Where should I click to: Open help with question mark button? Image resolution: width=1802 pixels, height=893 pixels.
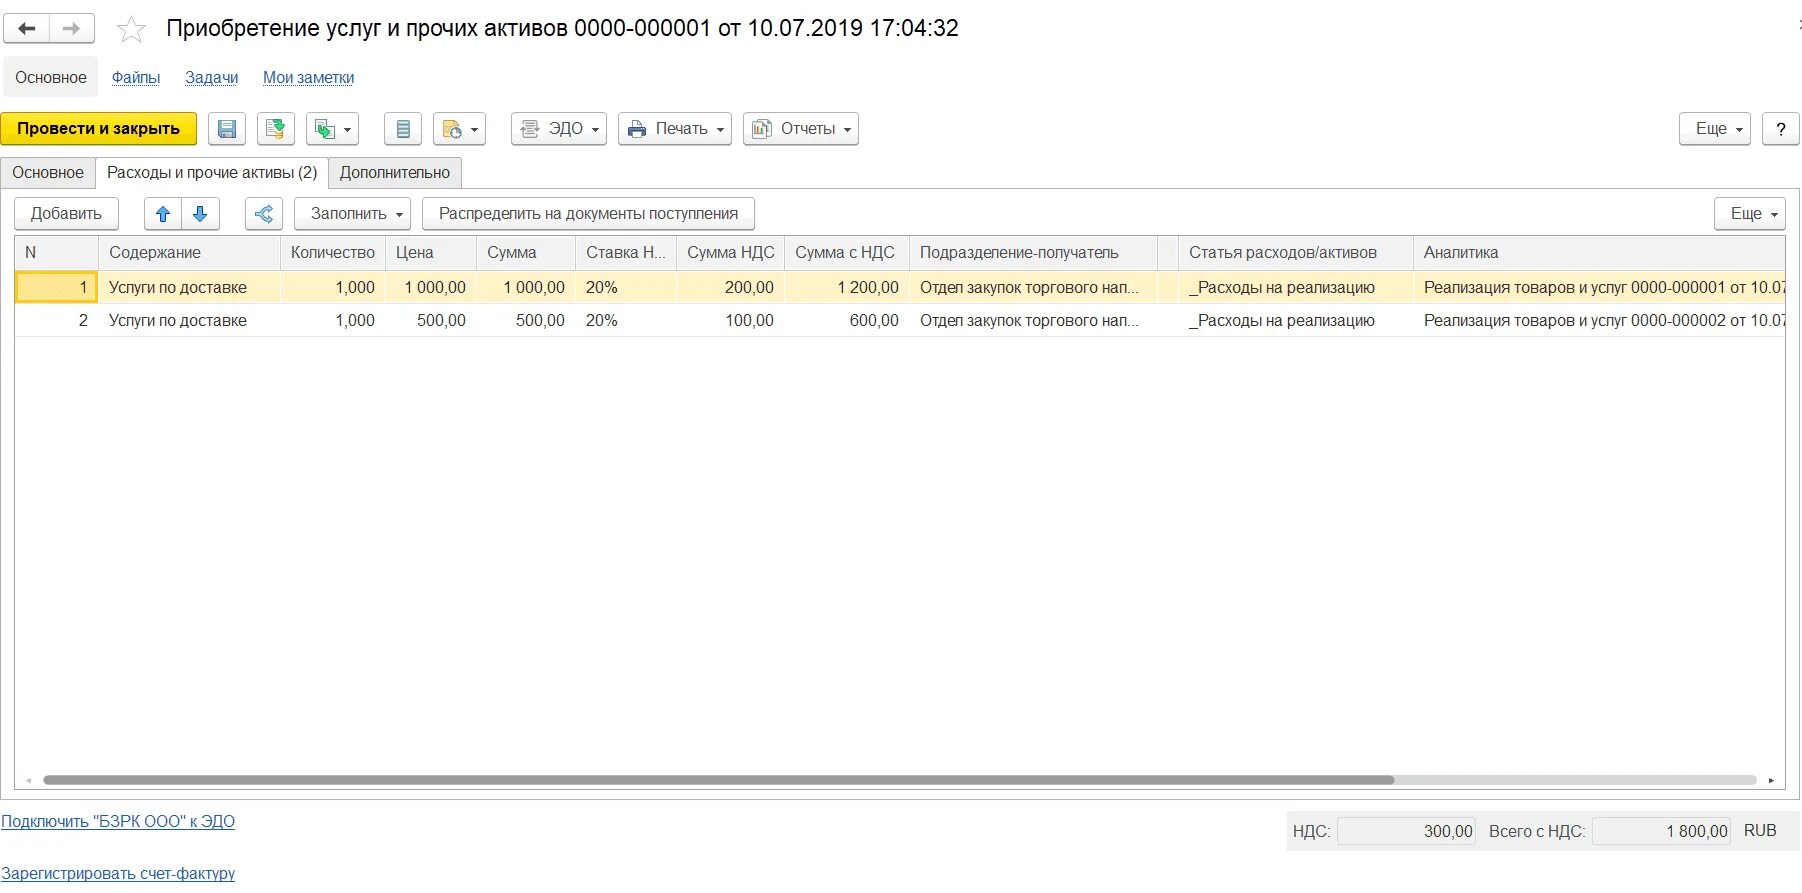[1780, 129]
